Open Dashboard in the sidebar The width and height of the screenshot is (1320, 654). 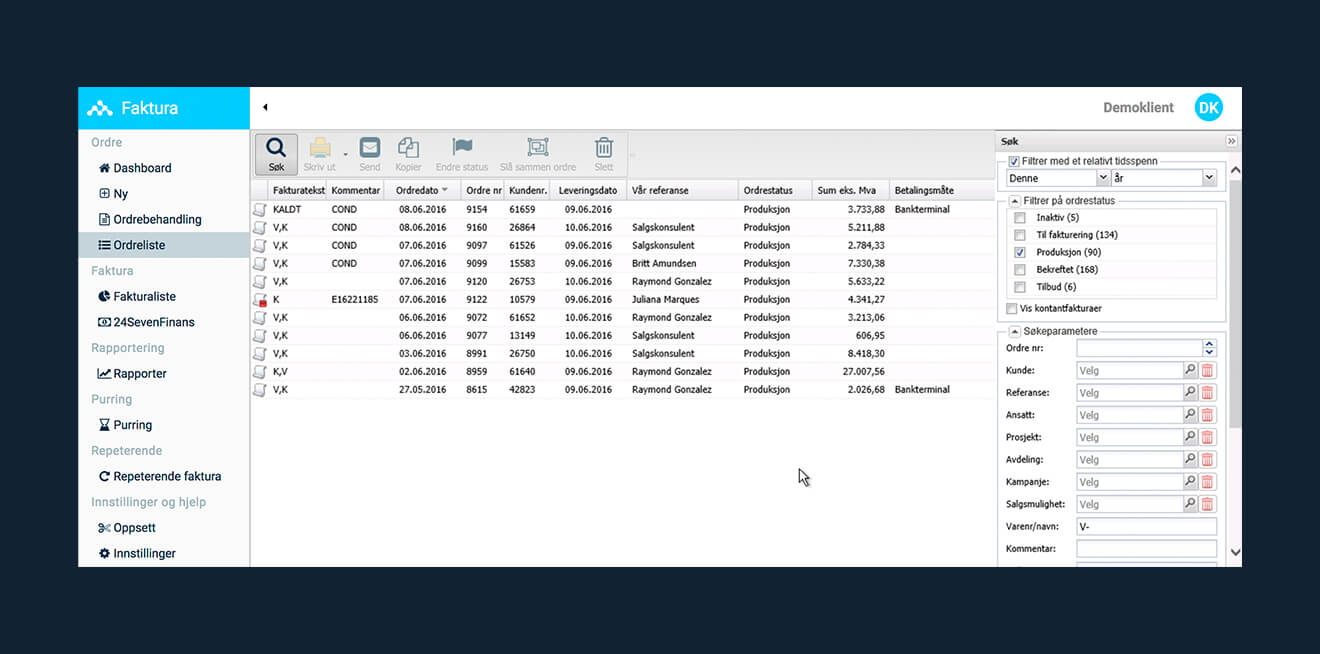click(142, 168)
